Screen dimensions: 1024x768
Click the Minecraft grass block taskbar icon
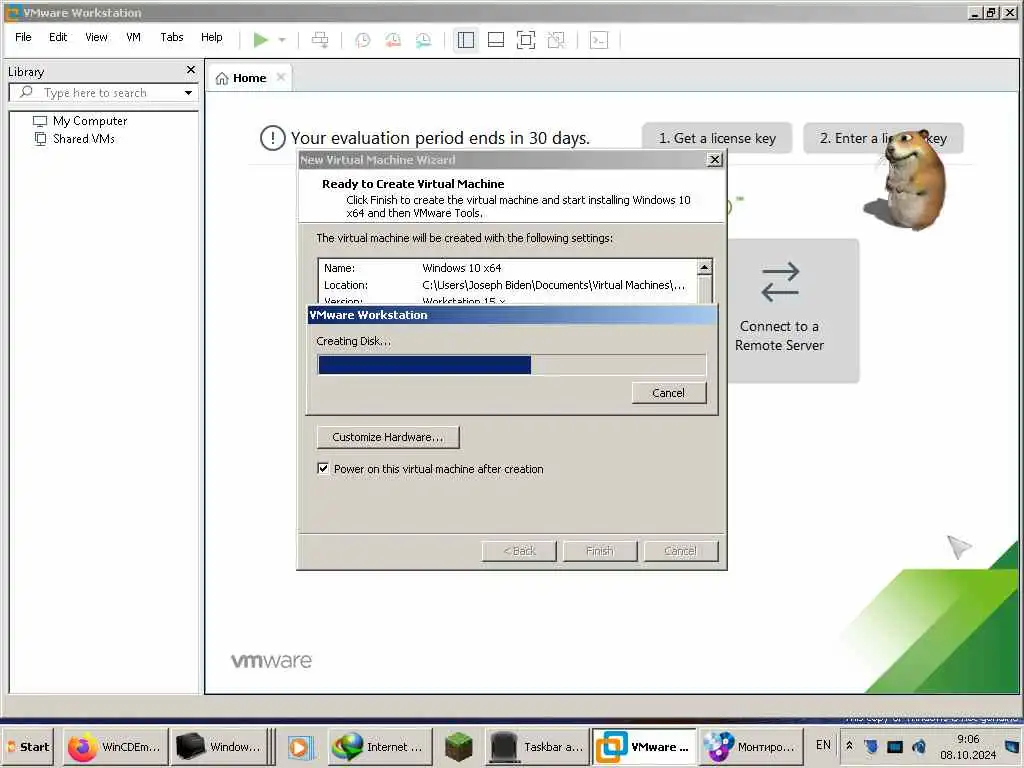tap(459, 747)
